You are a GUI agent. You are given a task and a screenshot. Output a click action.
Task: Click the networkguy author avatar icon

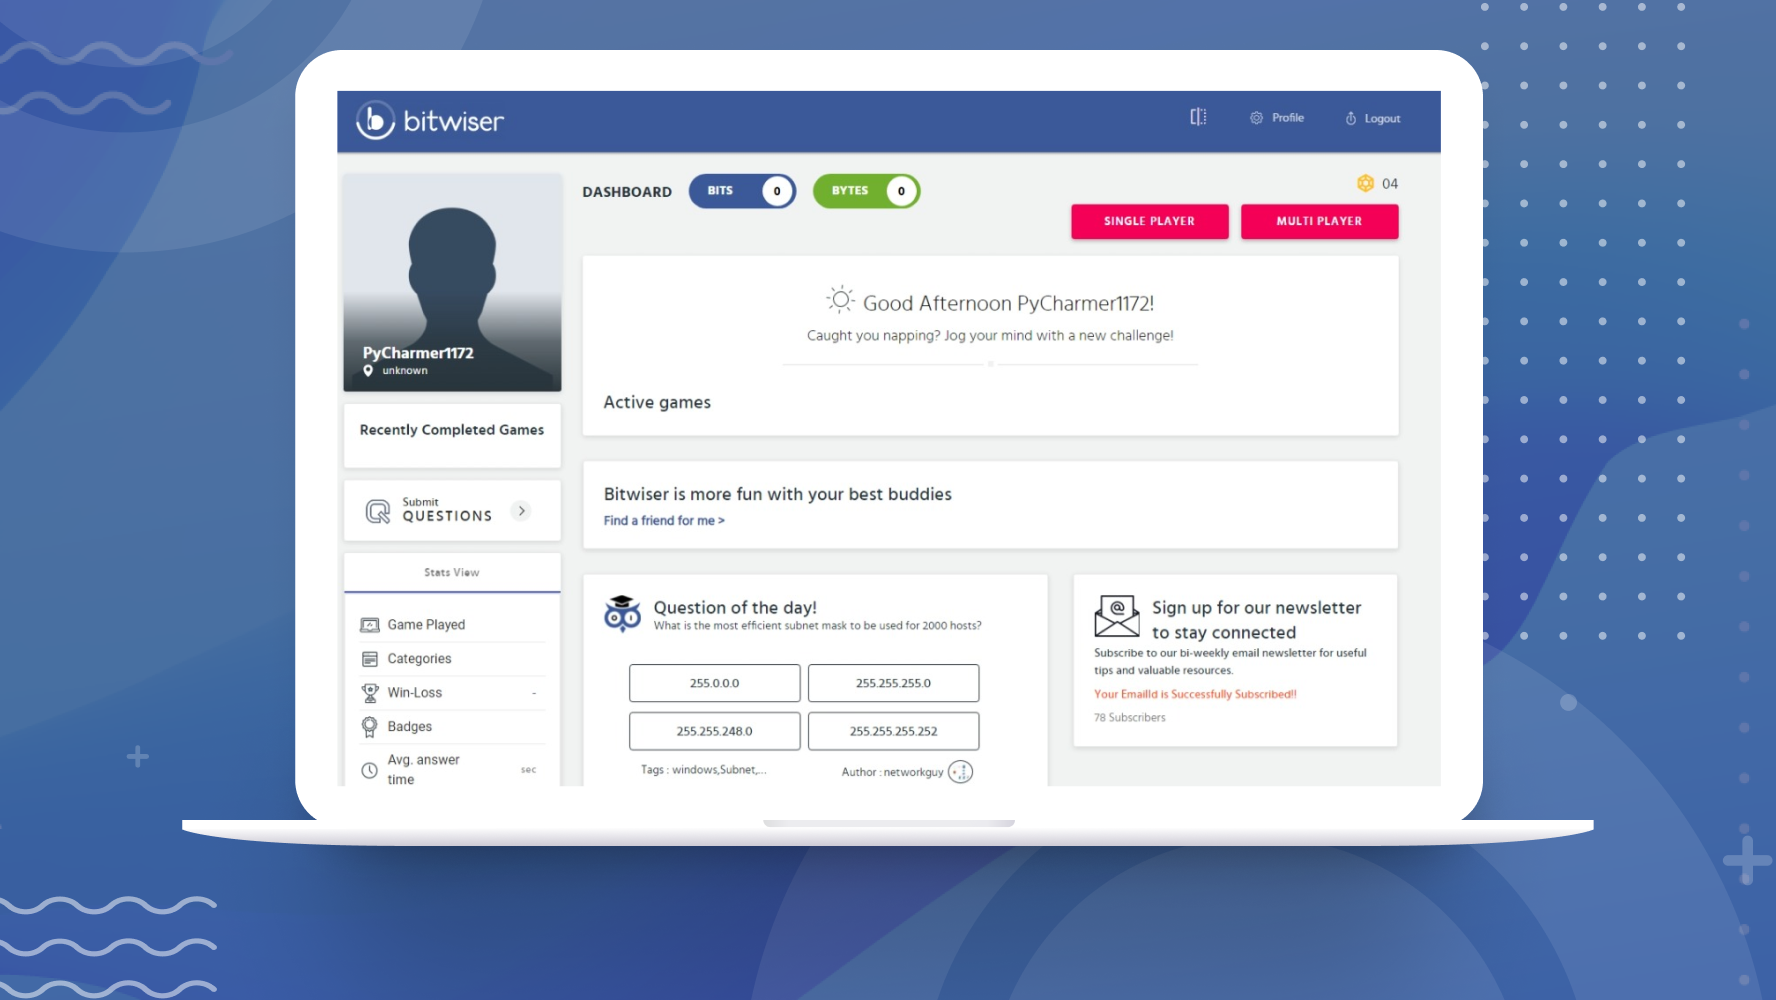coord(959,771)
